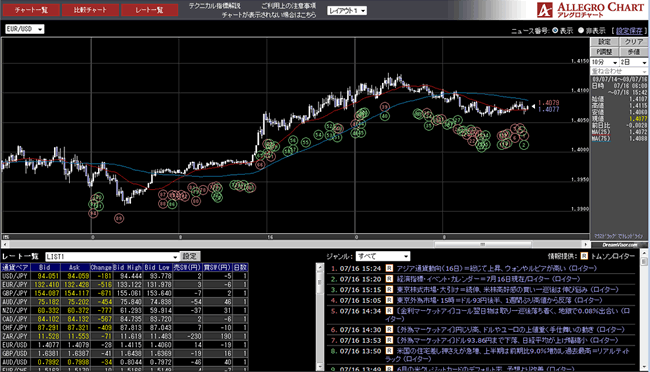This screenshot has width=650, height=372.
Task: Click the Reuters icon beside 情報提供
Action: (584, 256)
